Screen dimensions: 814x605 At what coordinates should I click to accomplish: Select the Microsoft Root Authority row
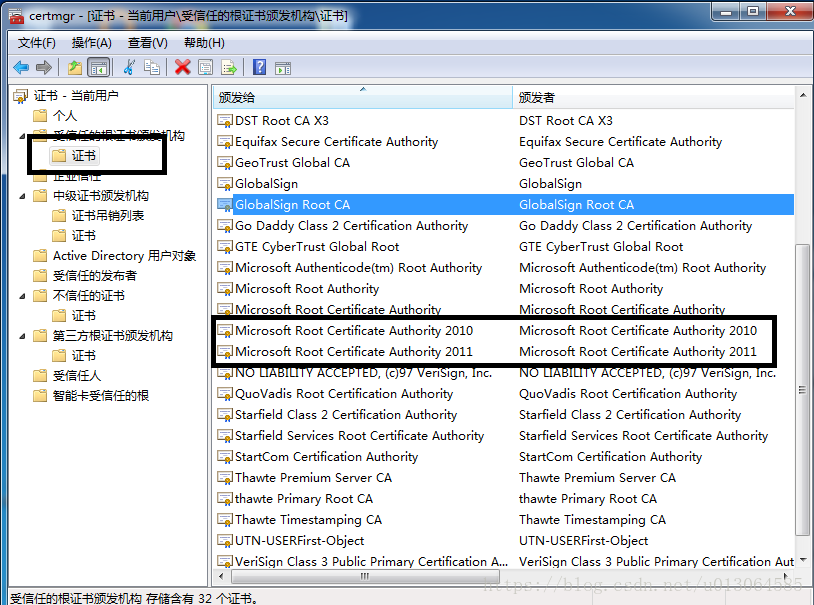pos(504,289)
